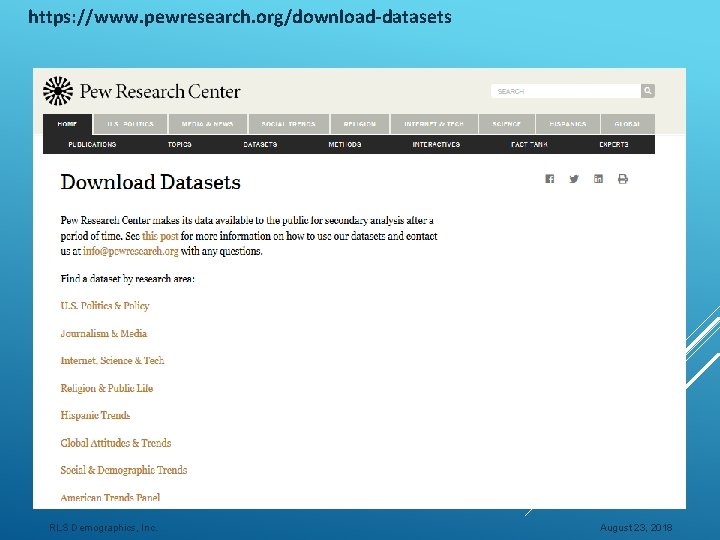The height and width of the screenshot is (540, 720).
Task: Share page via Twitter icon
Action: pos(574,179)
